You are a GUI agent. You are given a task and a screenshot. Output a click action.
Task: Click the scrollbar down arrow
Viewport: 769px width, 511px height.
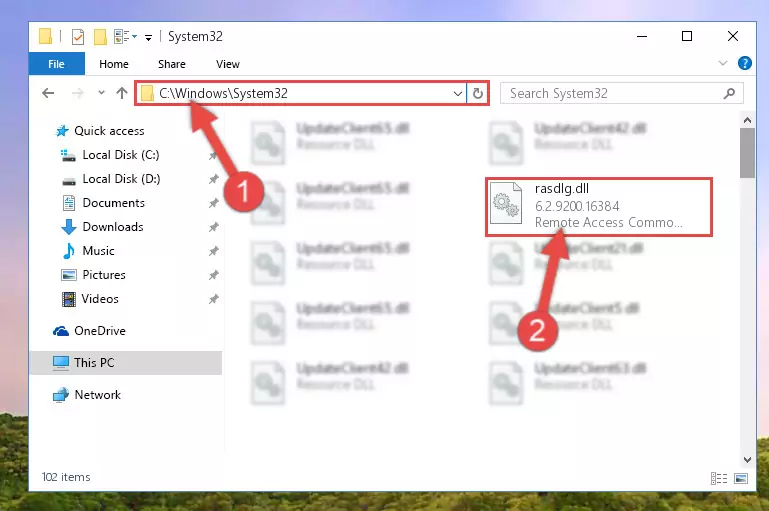747,460
